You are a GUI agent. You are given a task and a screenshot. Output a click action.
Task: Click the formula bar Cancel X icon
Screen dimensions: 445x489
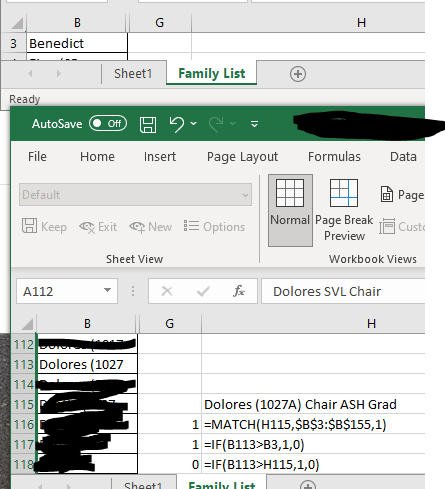(167, 291)
